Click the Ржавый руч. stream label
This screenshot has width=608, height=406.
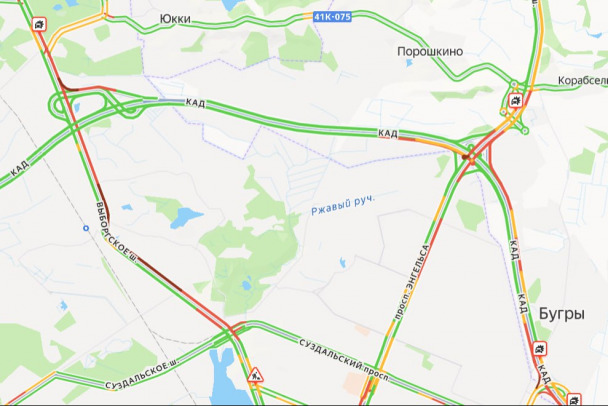343,206
